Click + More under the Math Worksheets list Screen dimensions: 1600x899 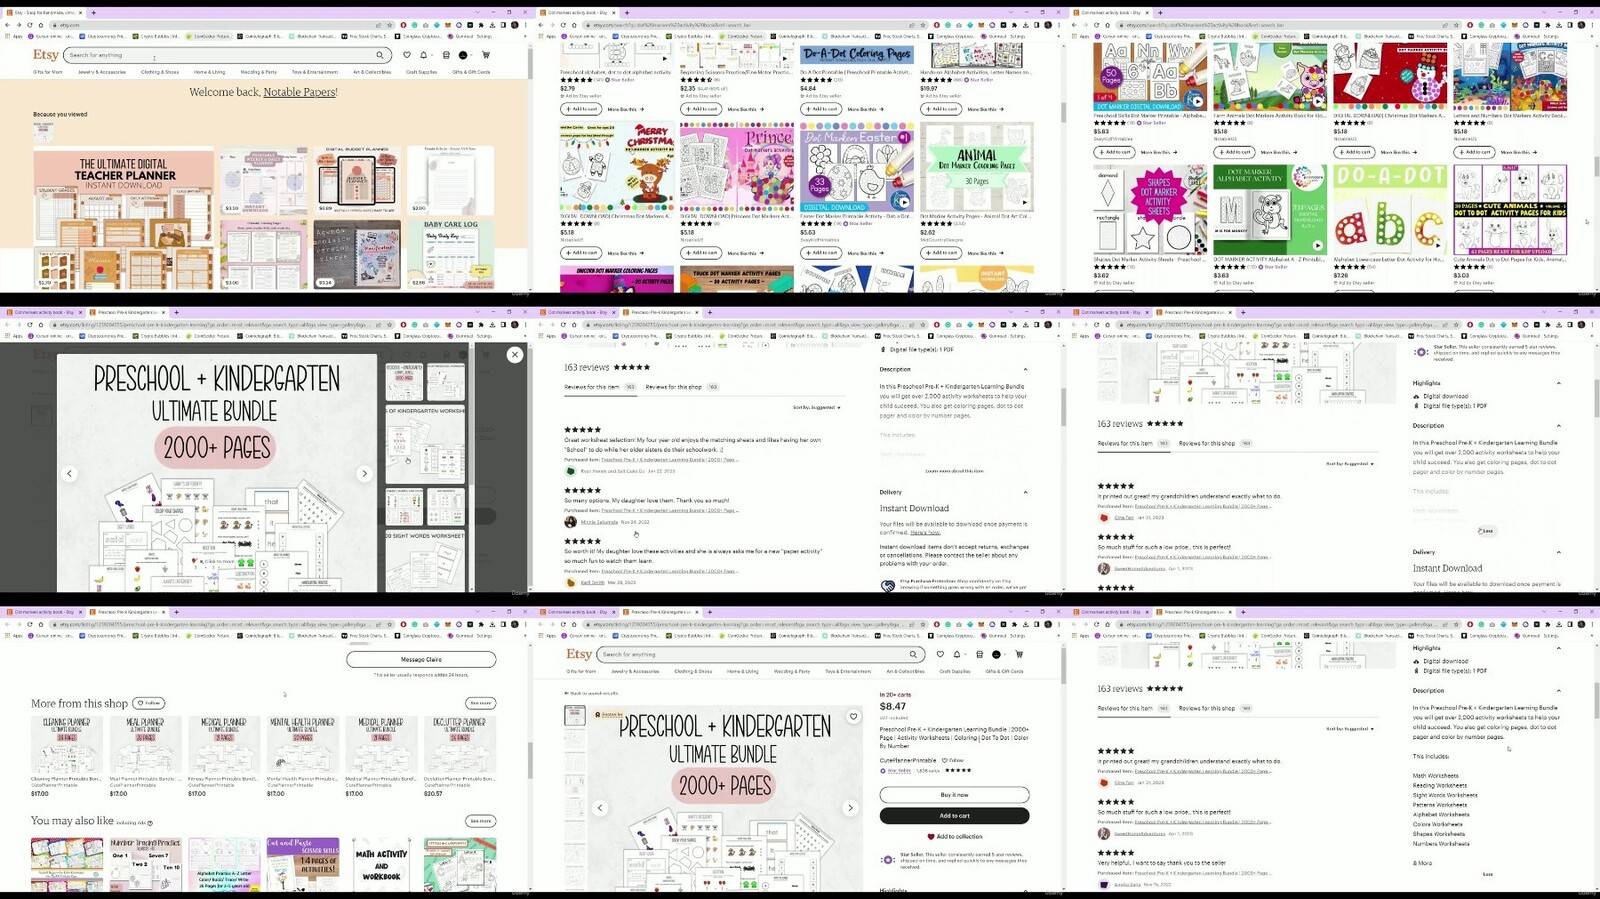pos(1422,863)
